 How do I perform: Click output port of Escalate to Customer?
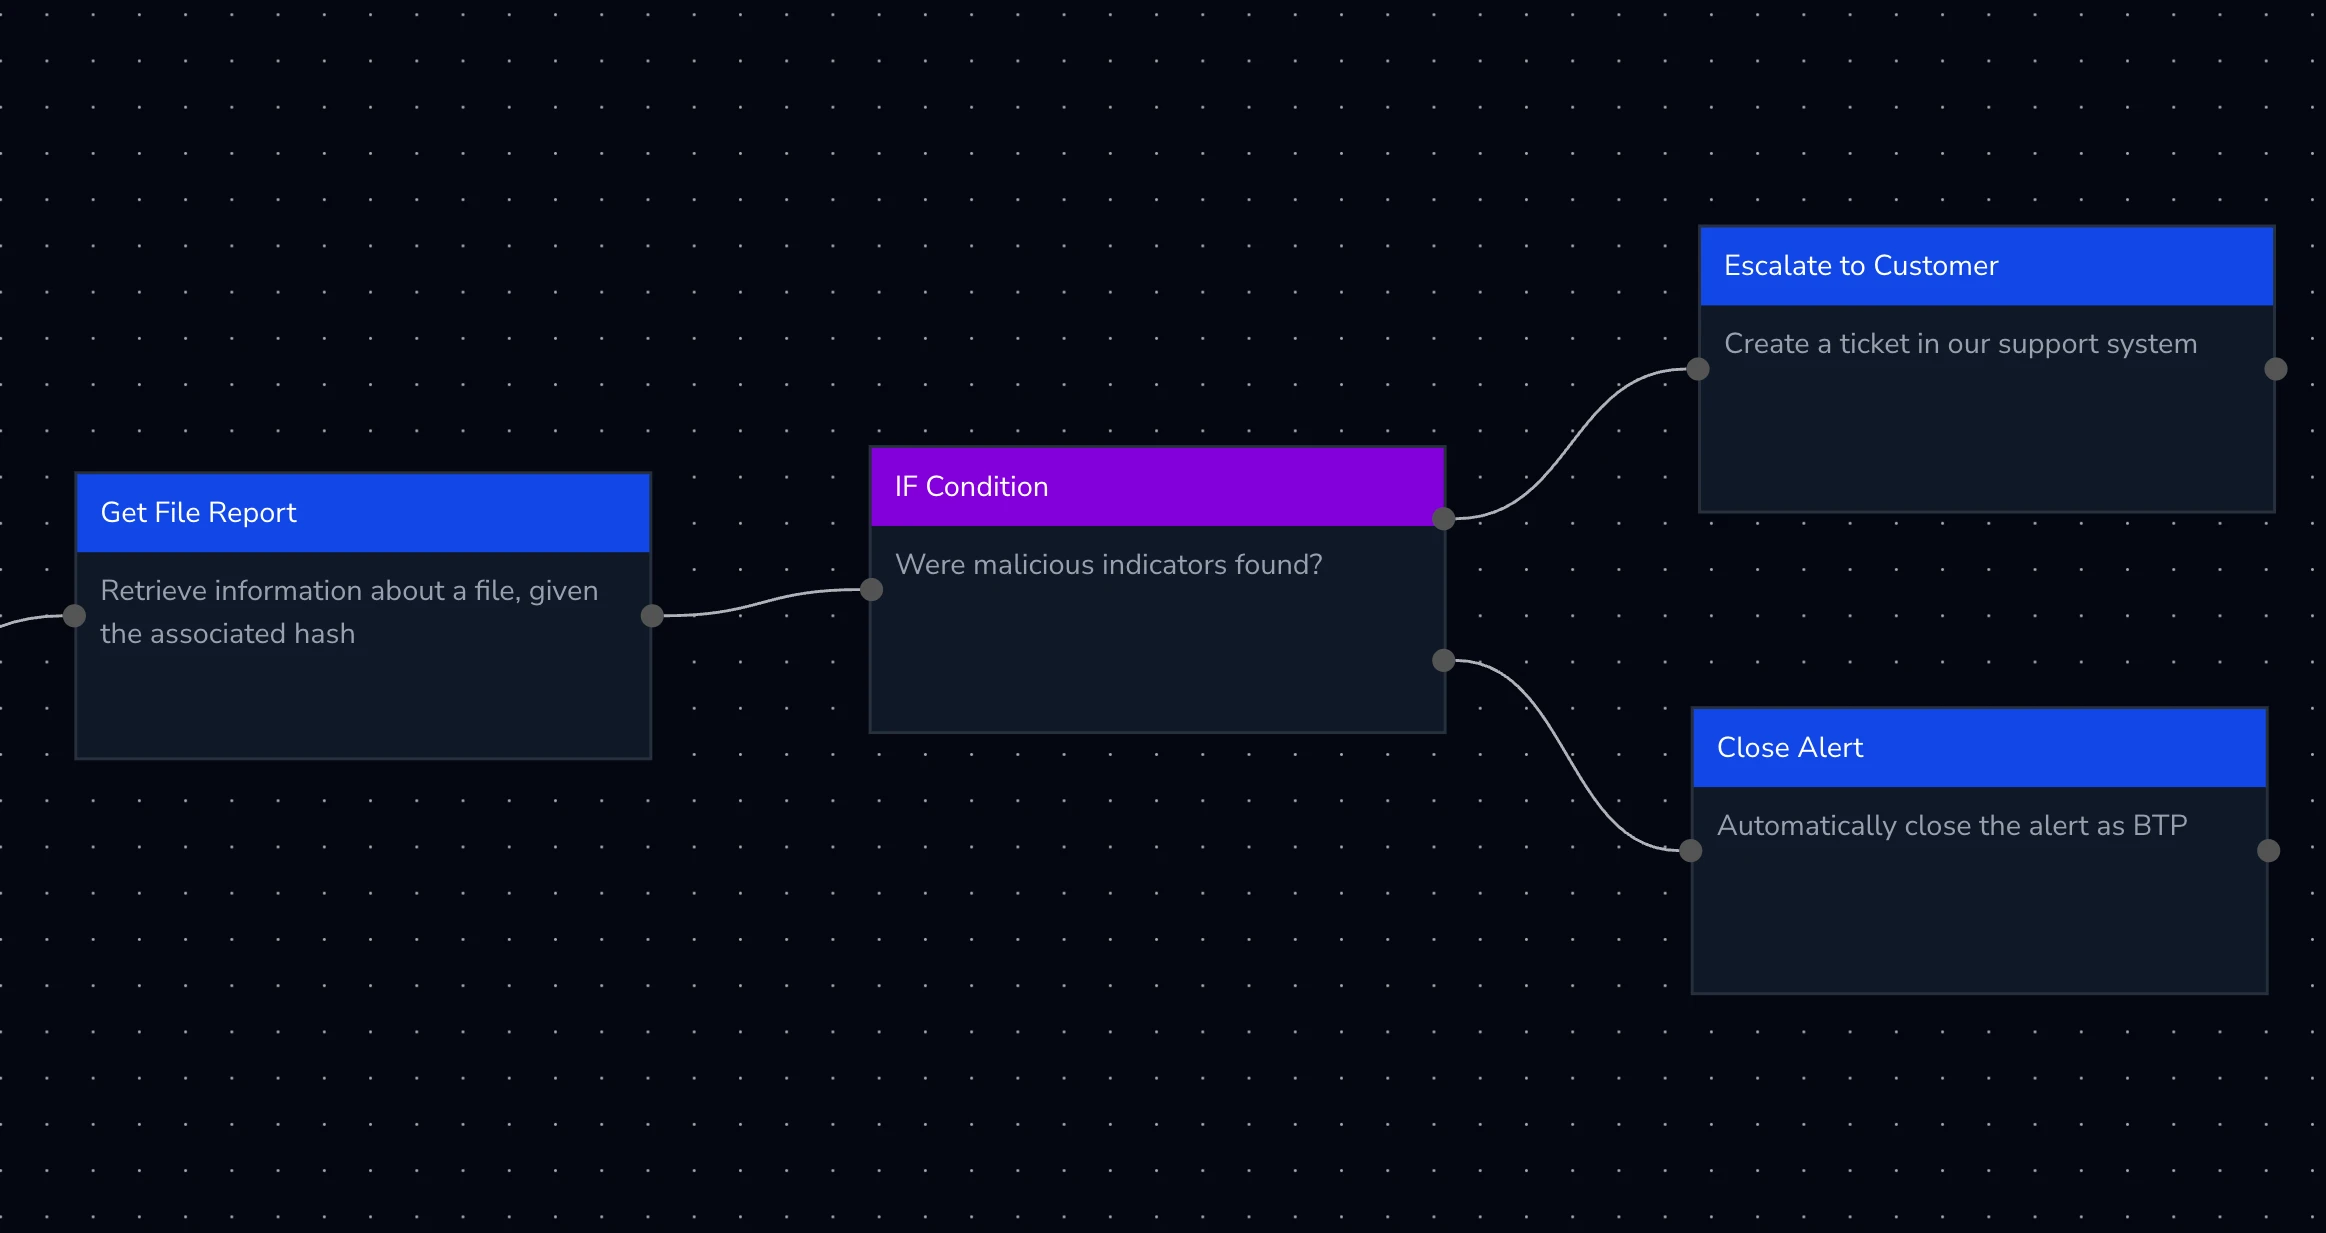coord(2276,369)
